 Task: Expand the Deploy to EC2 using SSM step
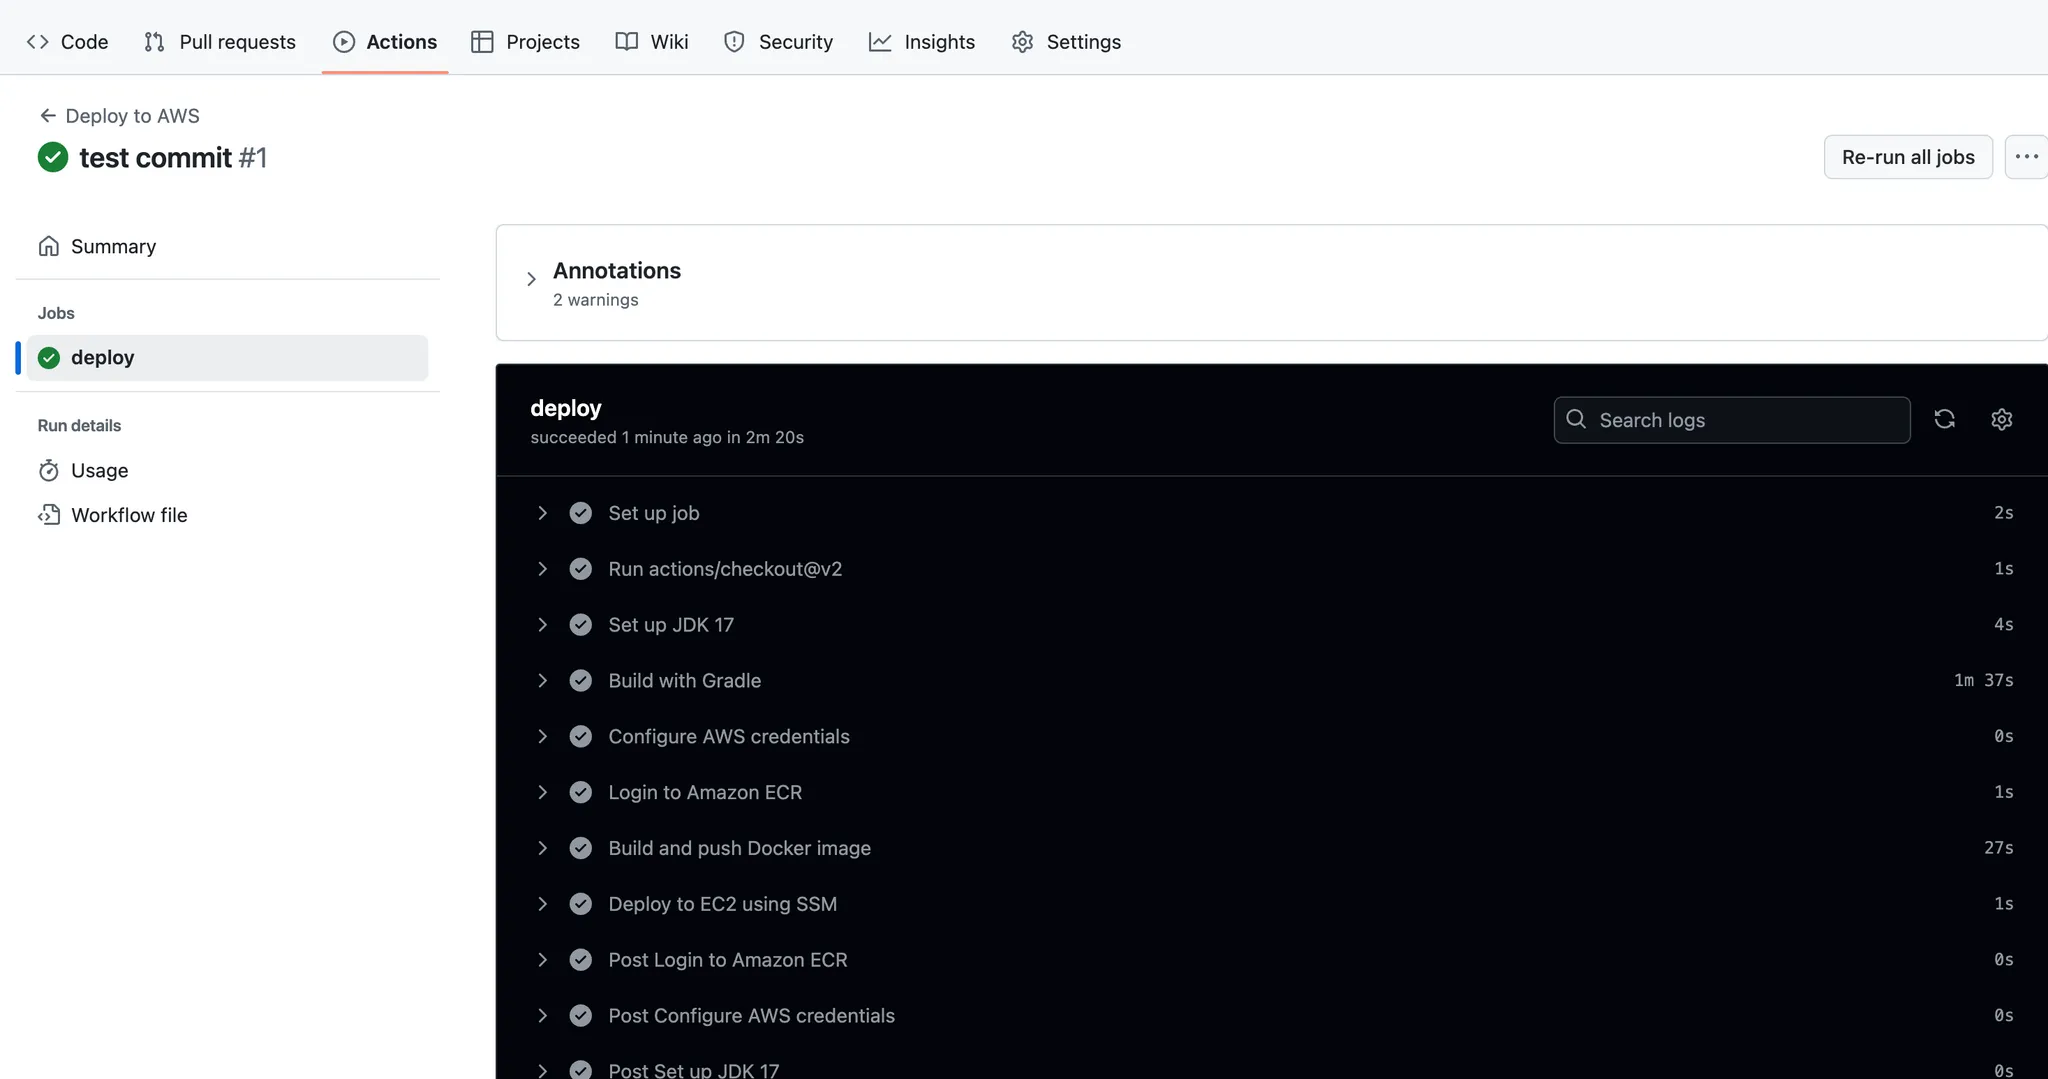point(542,904)
